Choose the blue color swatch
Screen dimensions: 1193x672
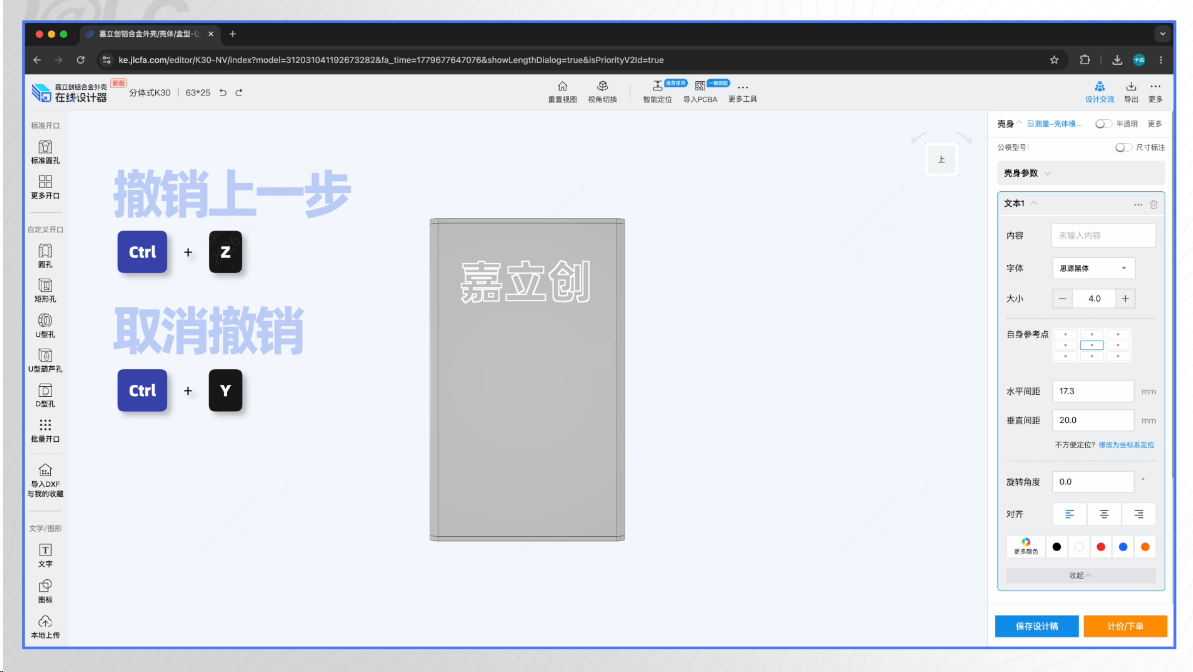pyautogui.click(x=1123, y=546)
